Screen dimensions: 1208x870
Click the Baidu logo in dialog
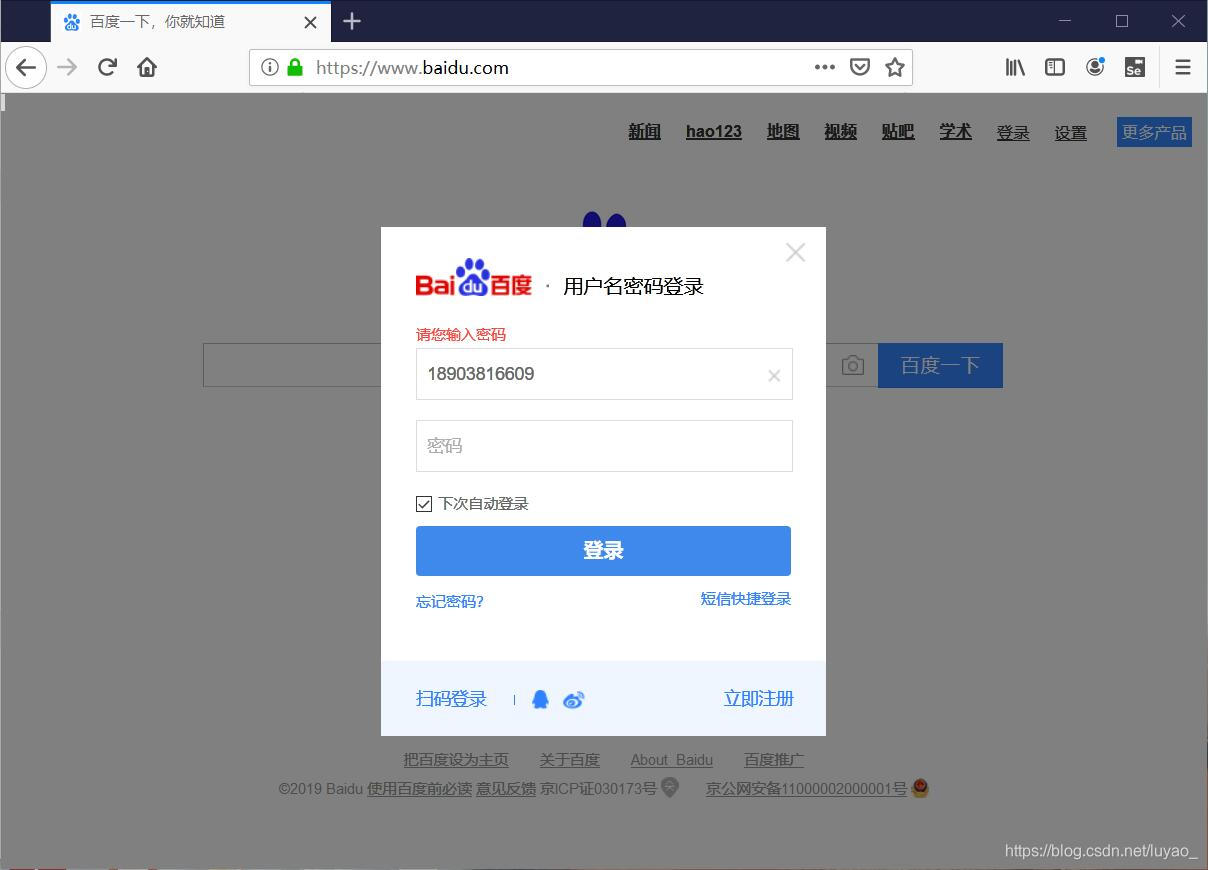click(474, 279)
